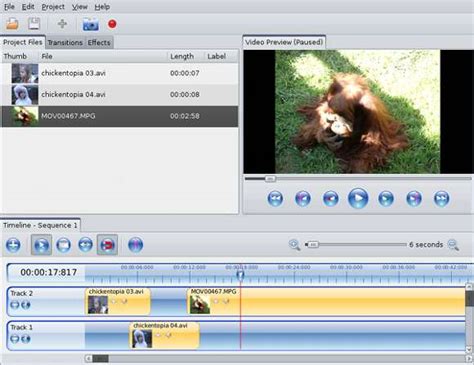This screenshot has height=365, width=474.
Task: Open the Edit menu
Action: click(x=28, y=7)
